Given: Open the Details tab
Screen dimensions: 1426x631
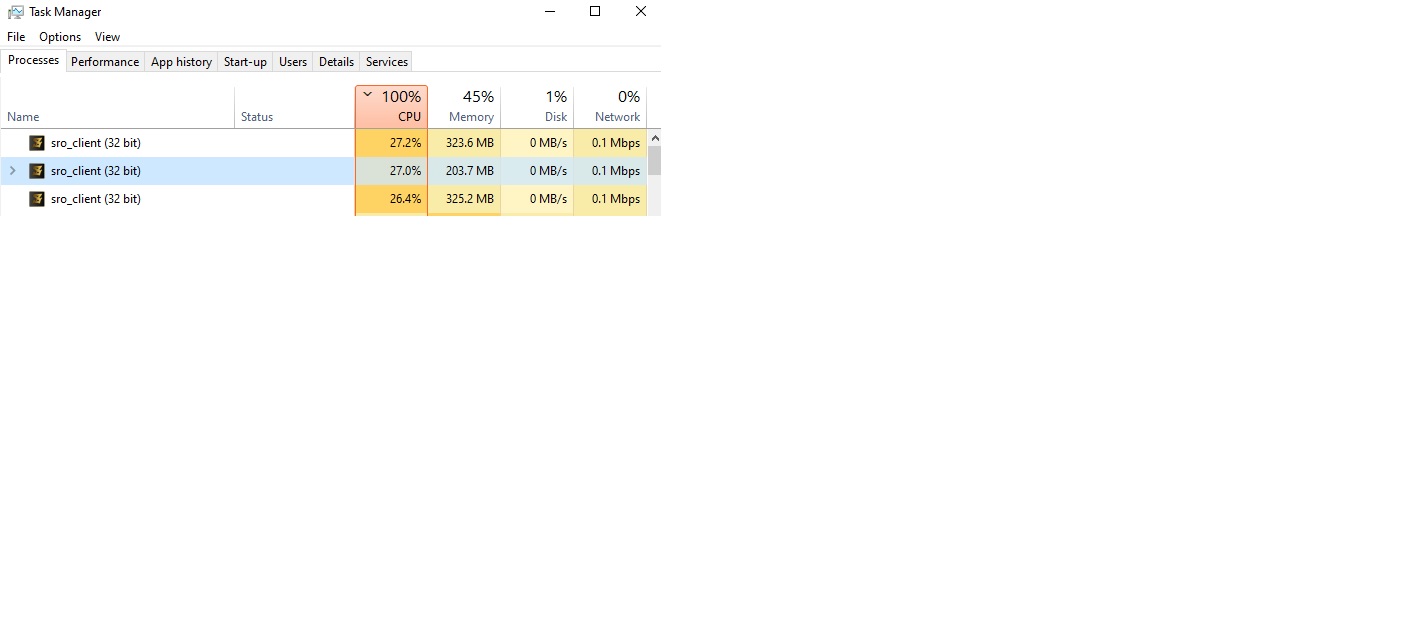Looking at the screenshot, I should [x=336, y=62].
